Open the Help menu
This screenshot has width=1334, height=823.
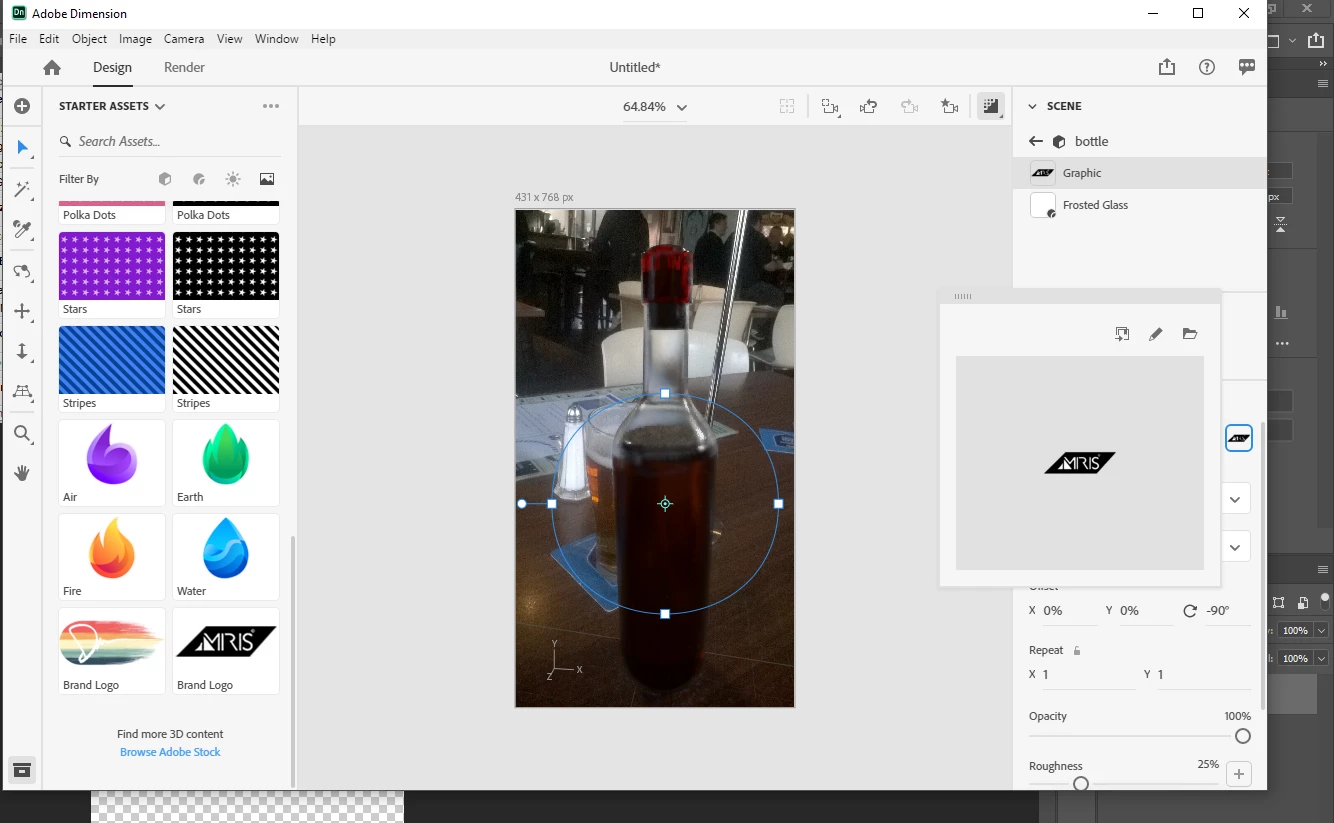point(323,39)
